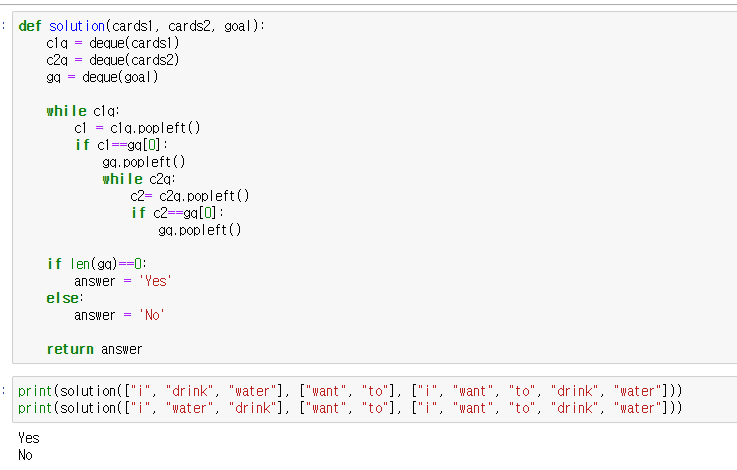Click the answer = 'Yes' line
Viewport: 737px width, 470px height.
tap(123, 281)
